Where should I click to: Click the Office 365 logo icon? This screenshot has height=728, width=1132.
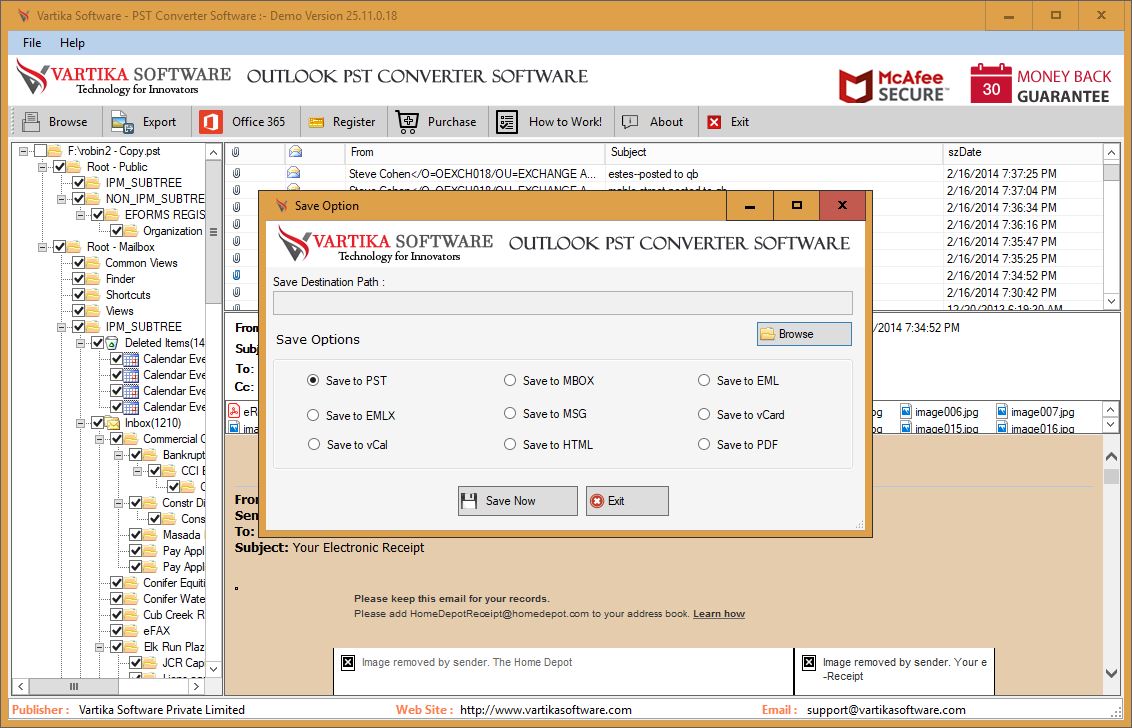(210, 122)
